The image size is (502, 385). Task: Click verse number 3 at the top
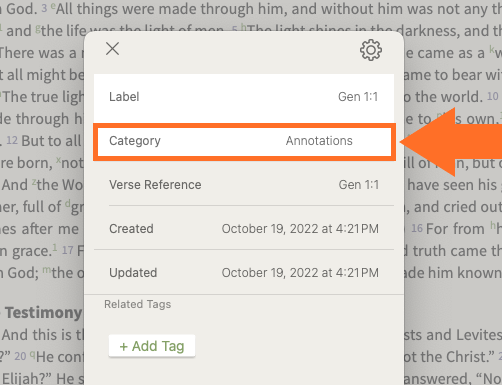(x=44, y=8)
